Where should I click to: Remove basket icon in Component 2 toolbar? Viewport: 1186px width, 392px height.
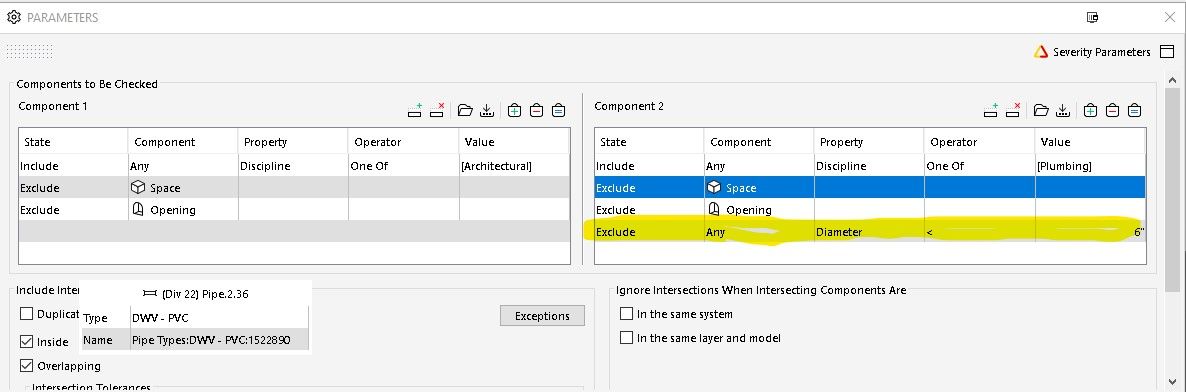(x=1112, y=110)
